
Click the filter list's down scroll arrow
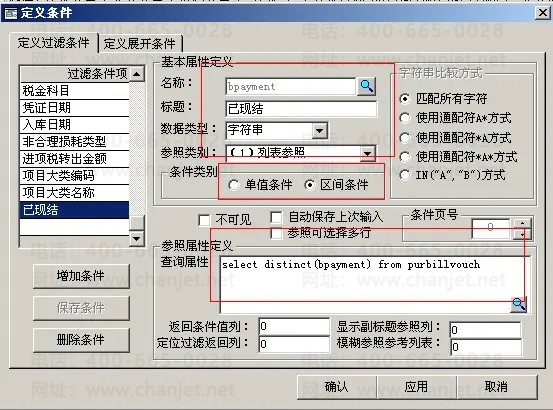(136, 239)
